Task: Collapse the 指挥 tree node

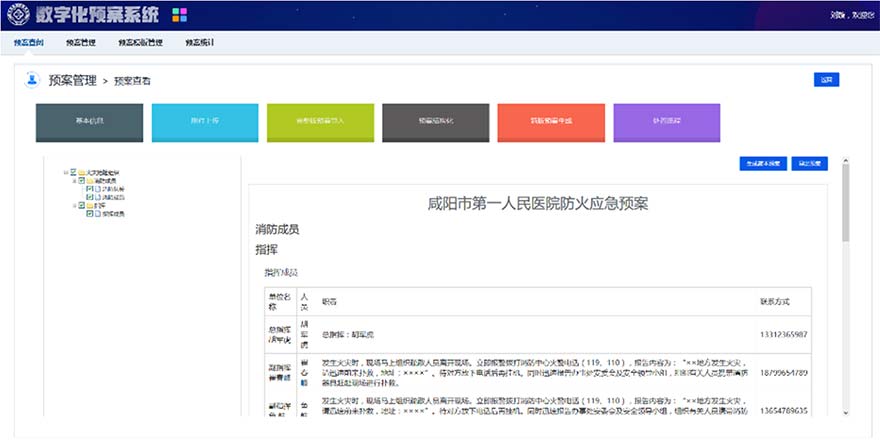Action: [x=74, y=205]
